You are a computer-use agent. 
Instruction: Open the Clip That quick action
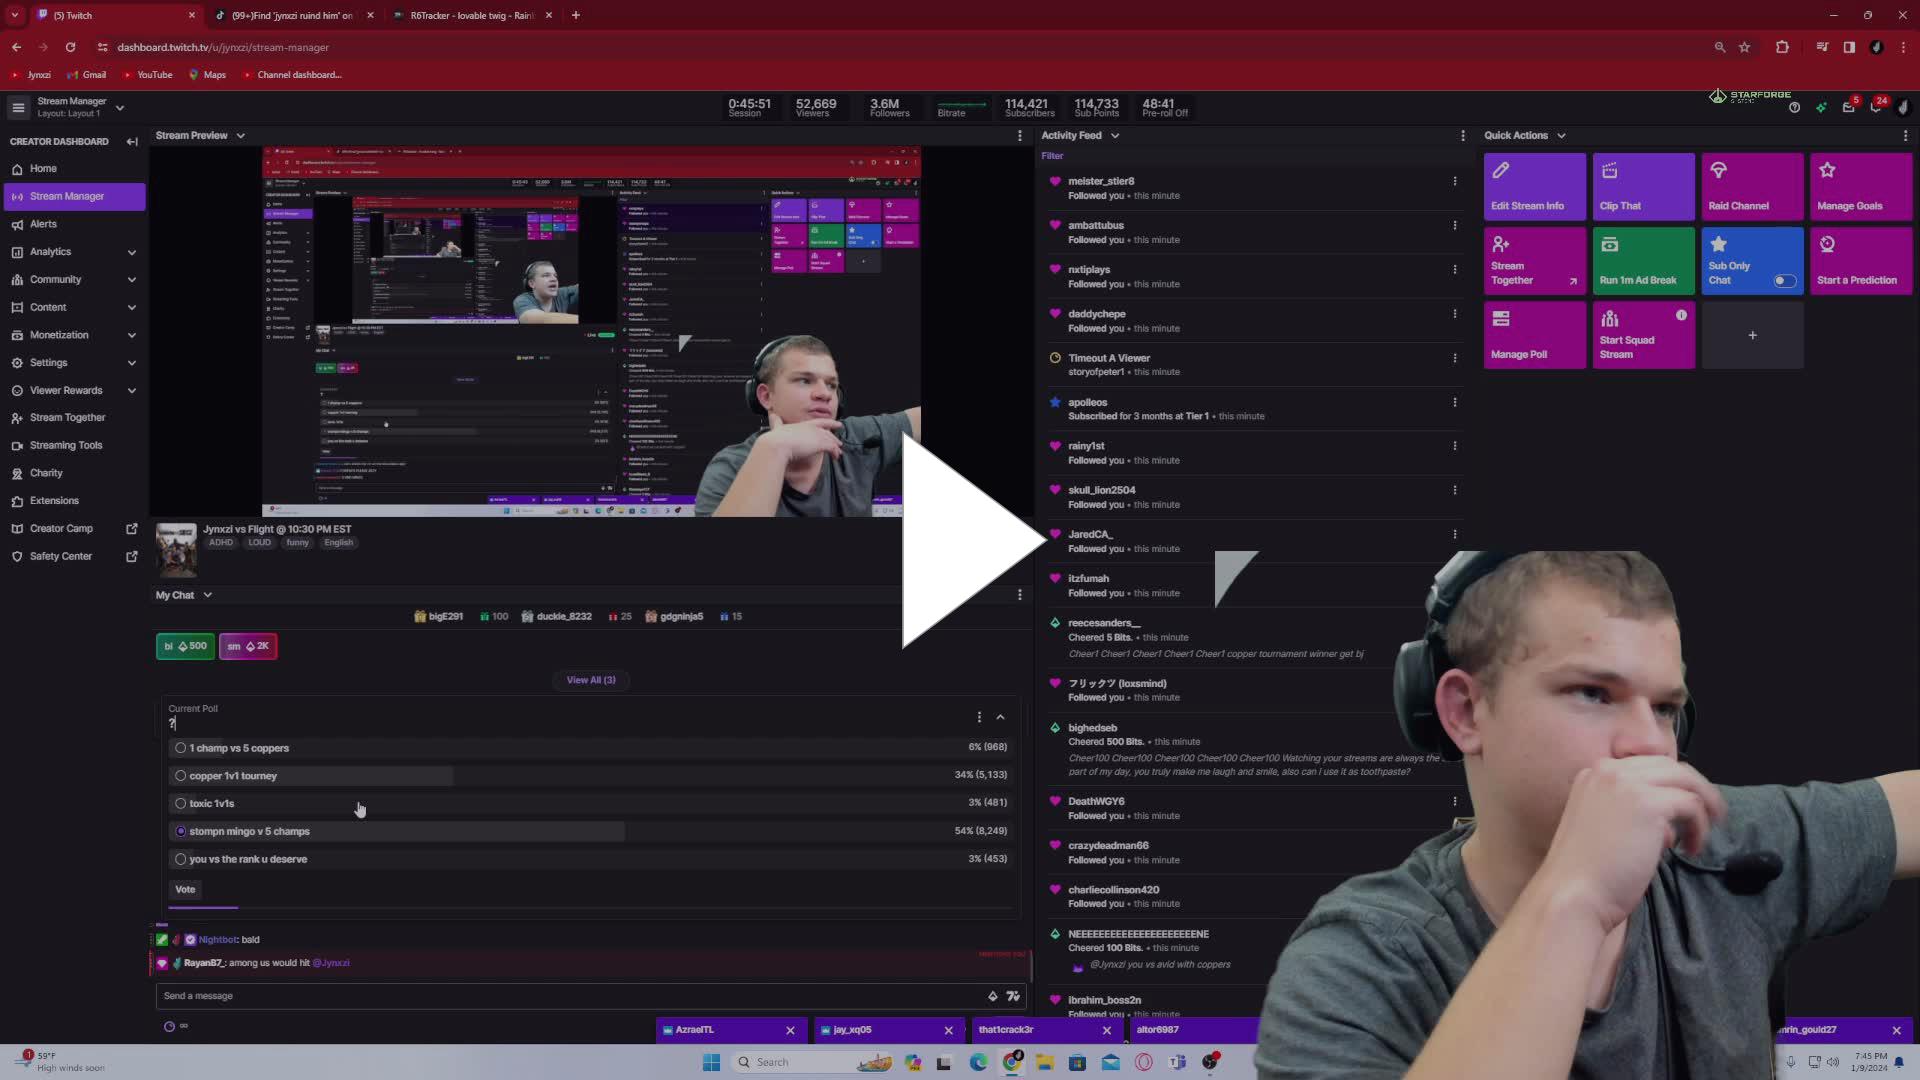coord(1644,185)
